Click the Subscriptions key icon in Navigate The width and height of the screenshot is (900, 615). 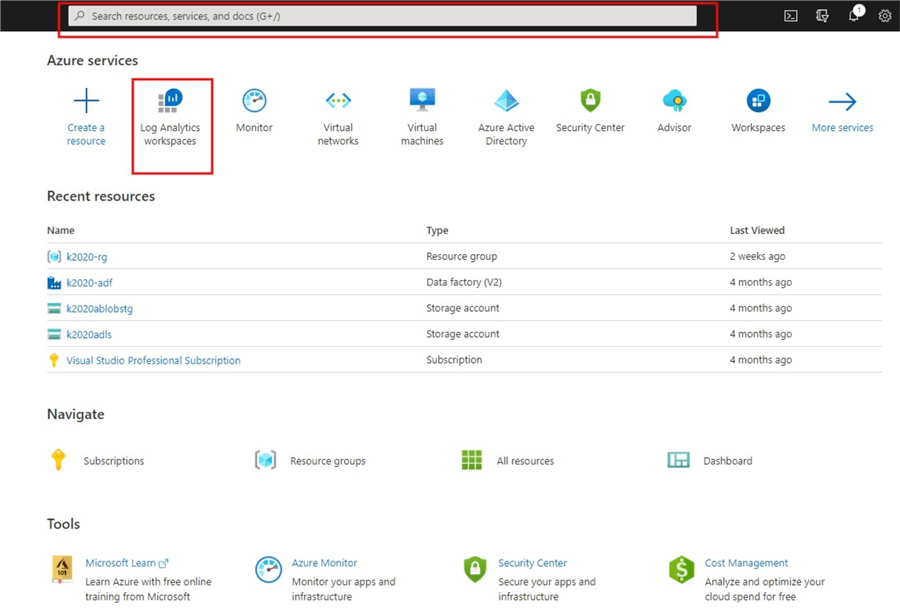[58, 460]
